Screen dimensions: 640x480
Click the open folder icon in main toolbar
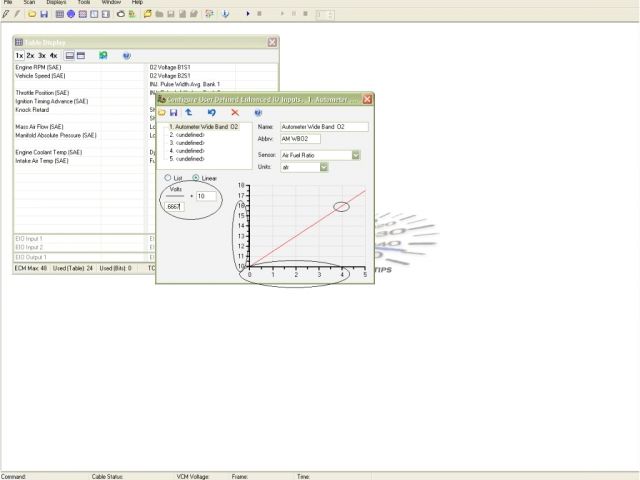point(32,14)
